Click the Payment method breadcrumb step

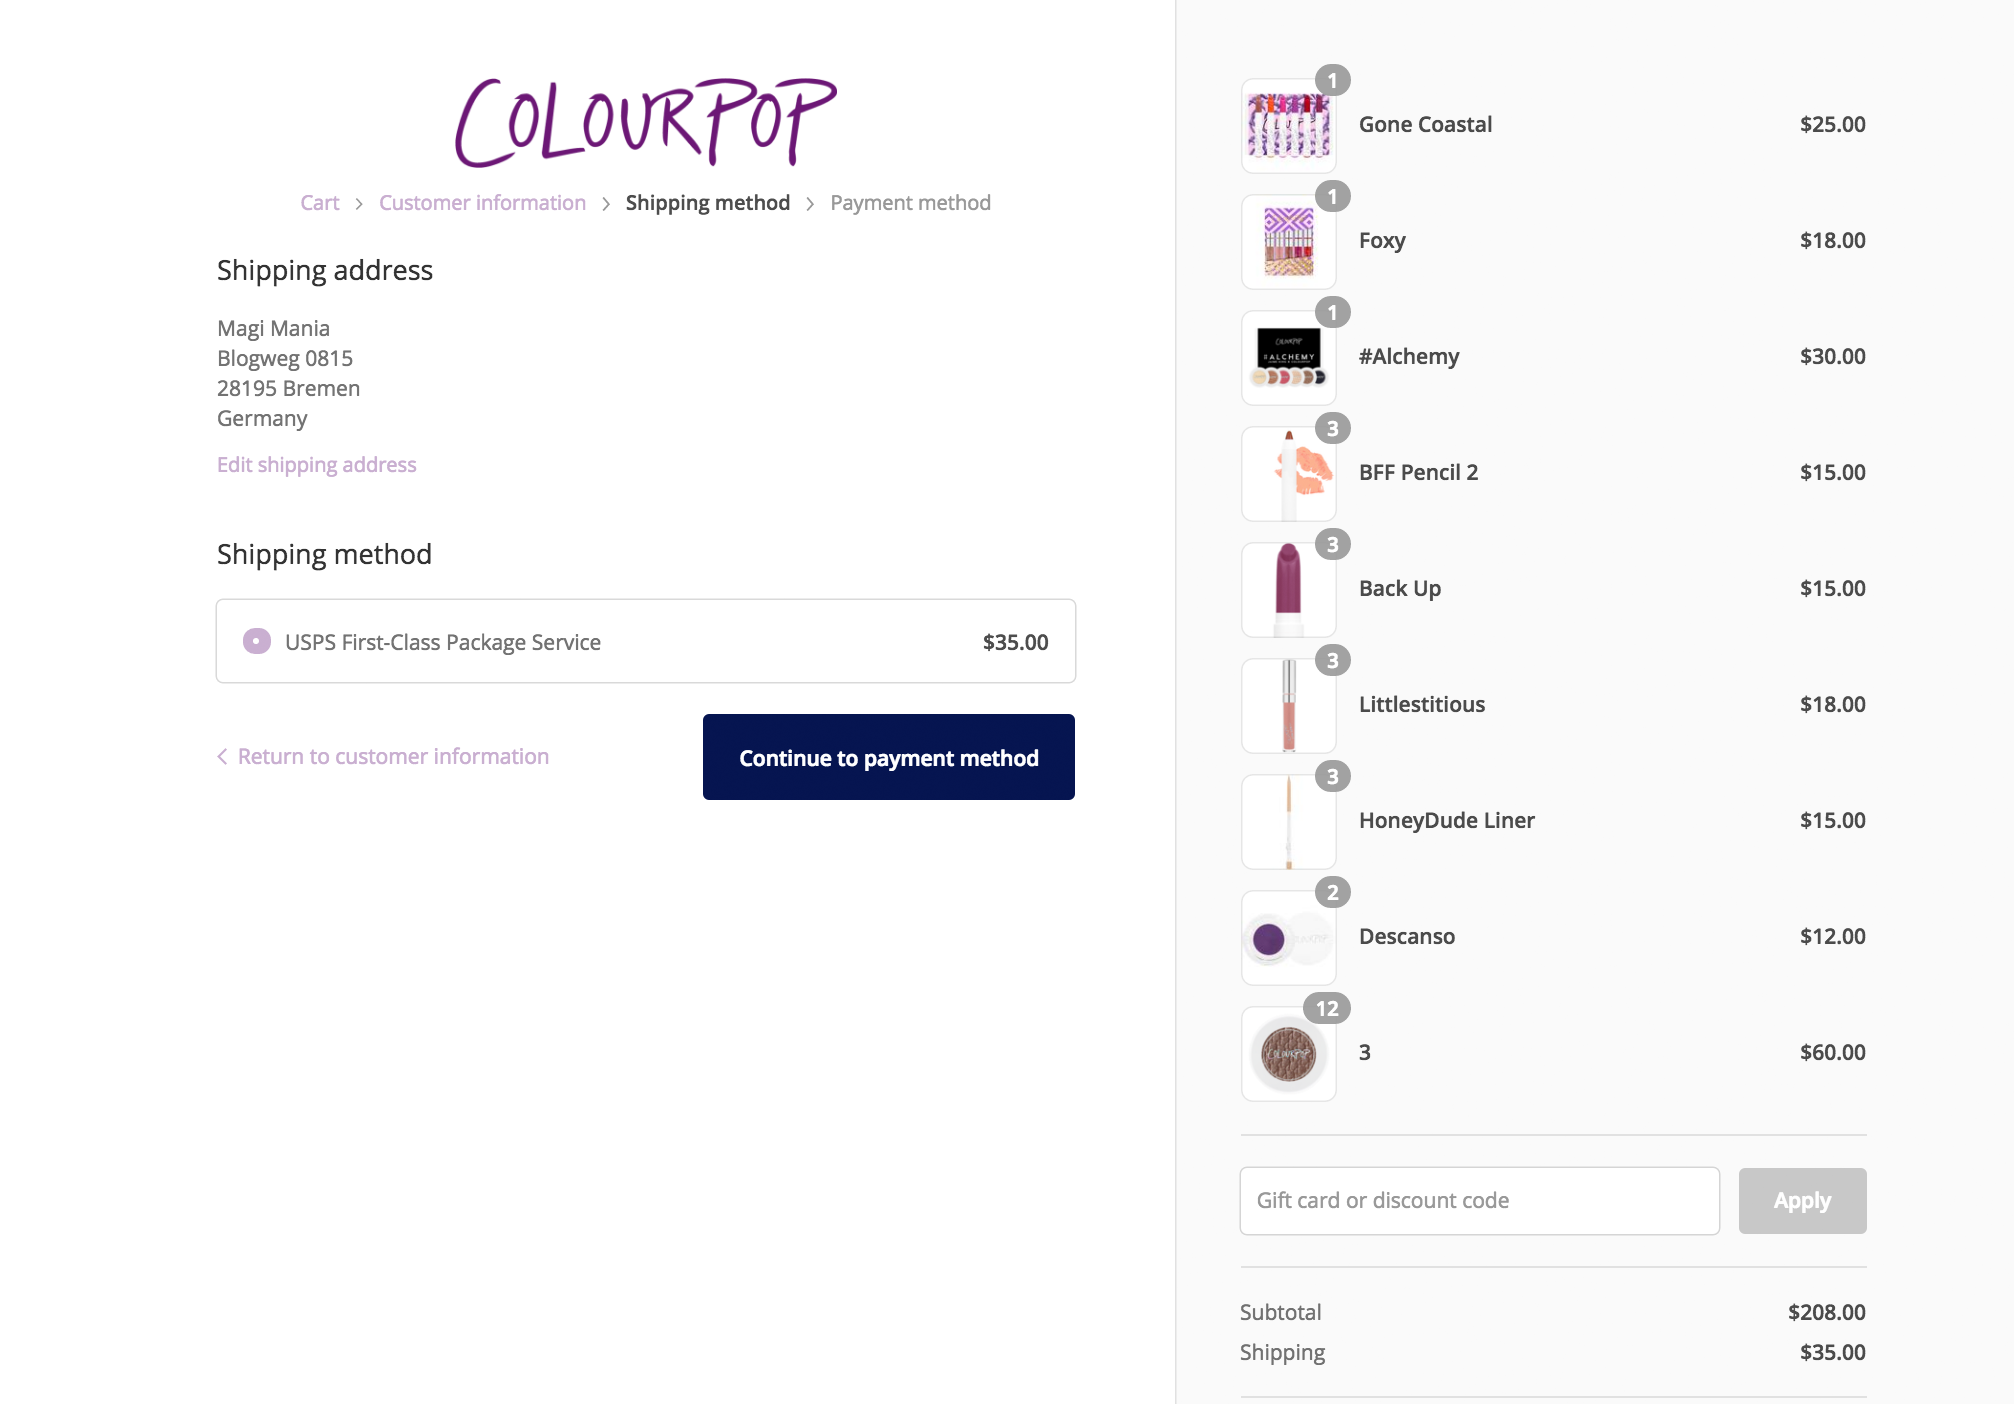tap(910, 203)
